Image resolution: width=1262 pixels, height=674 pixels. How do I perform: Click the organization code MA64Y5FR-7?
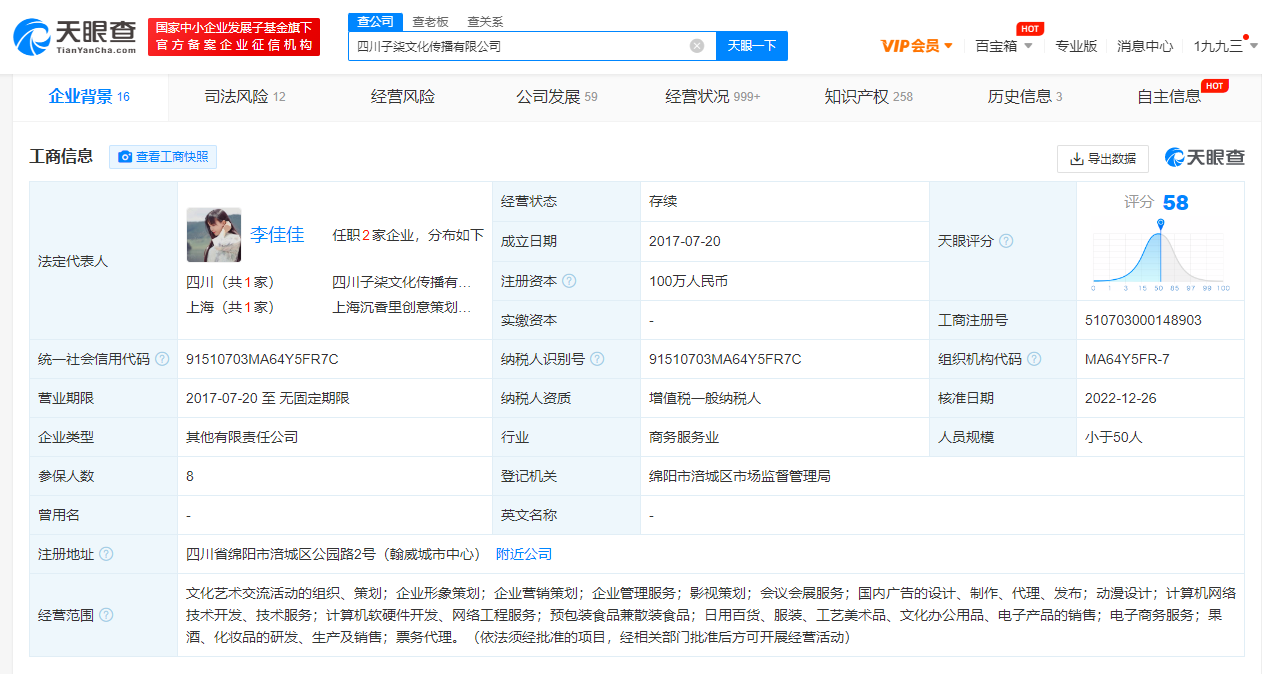coord(1127,359)
